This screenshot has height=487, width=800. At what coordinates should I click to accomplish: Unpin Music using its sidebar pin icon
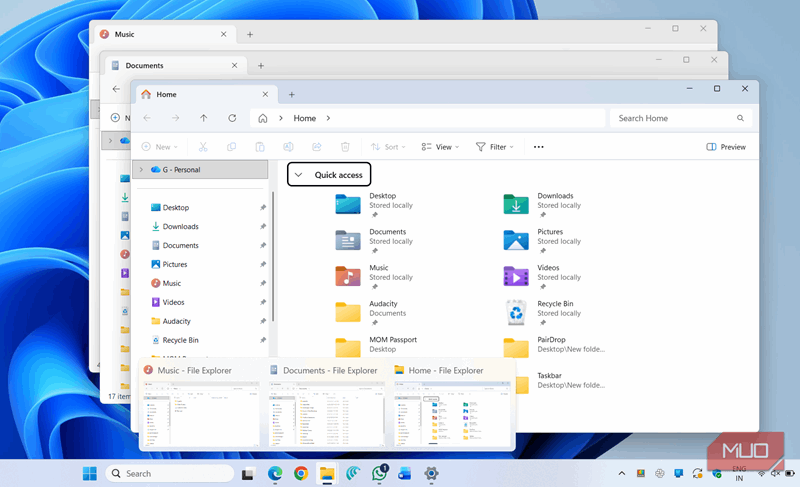(x=262, y=283)
